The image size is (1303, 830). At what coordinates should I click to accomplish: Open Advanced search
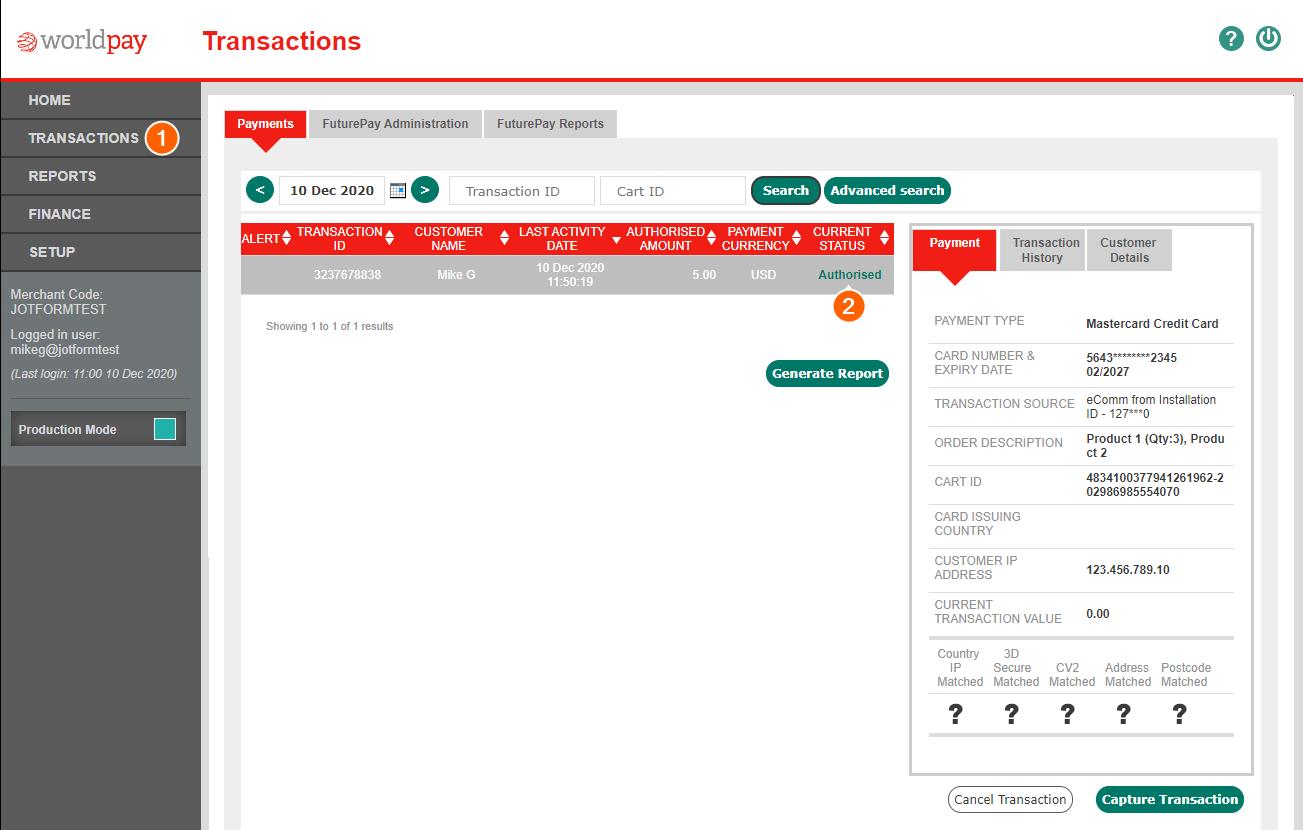887,190
